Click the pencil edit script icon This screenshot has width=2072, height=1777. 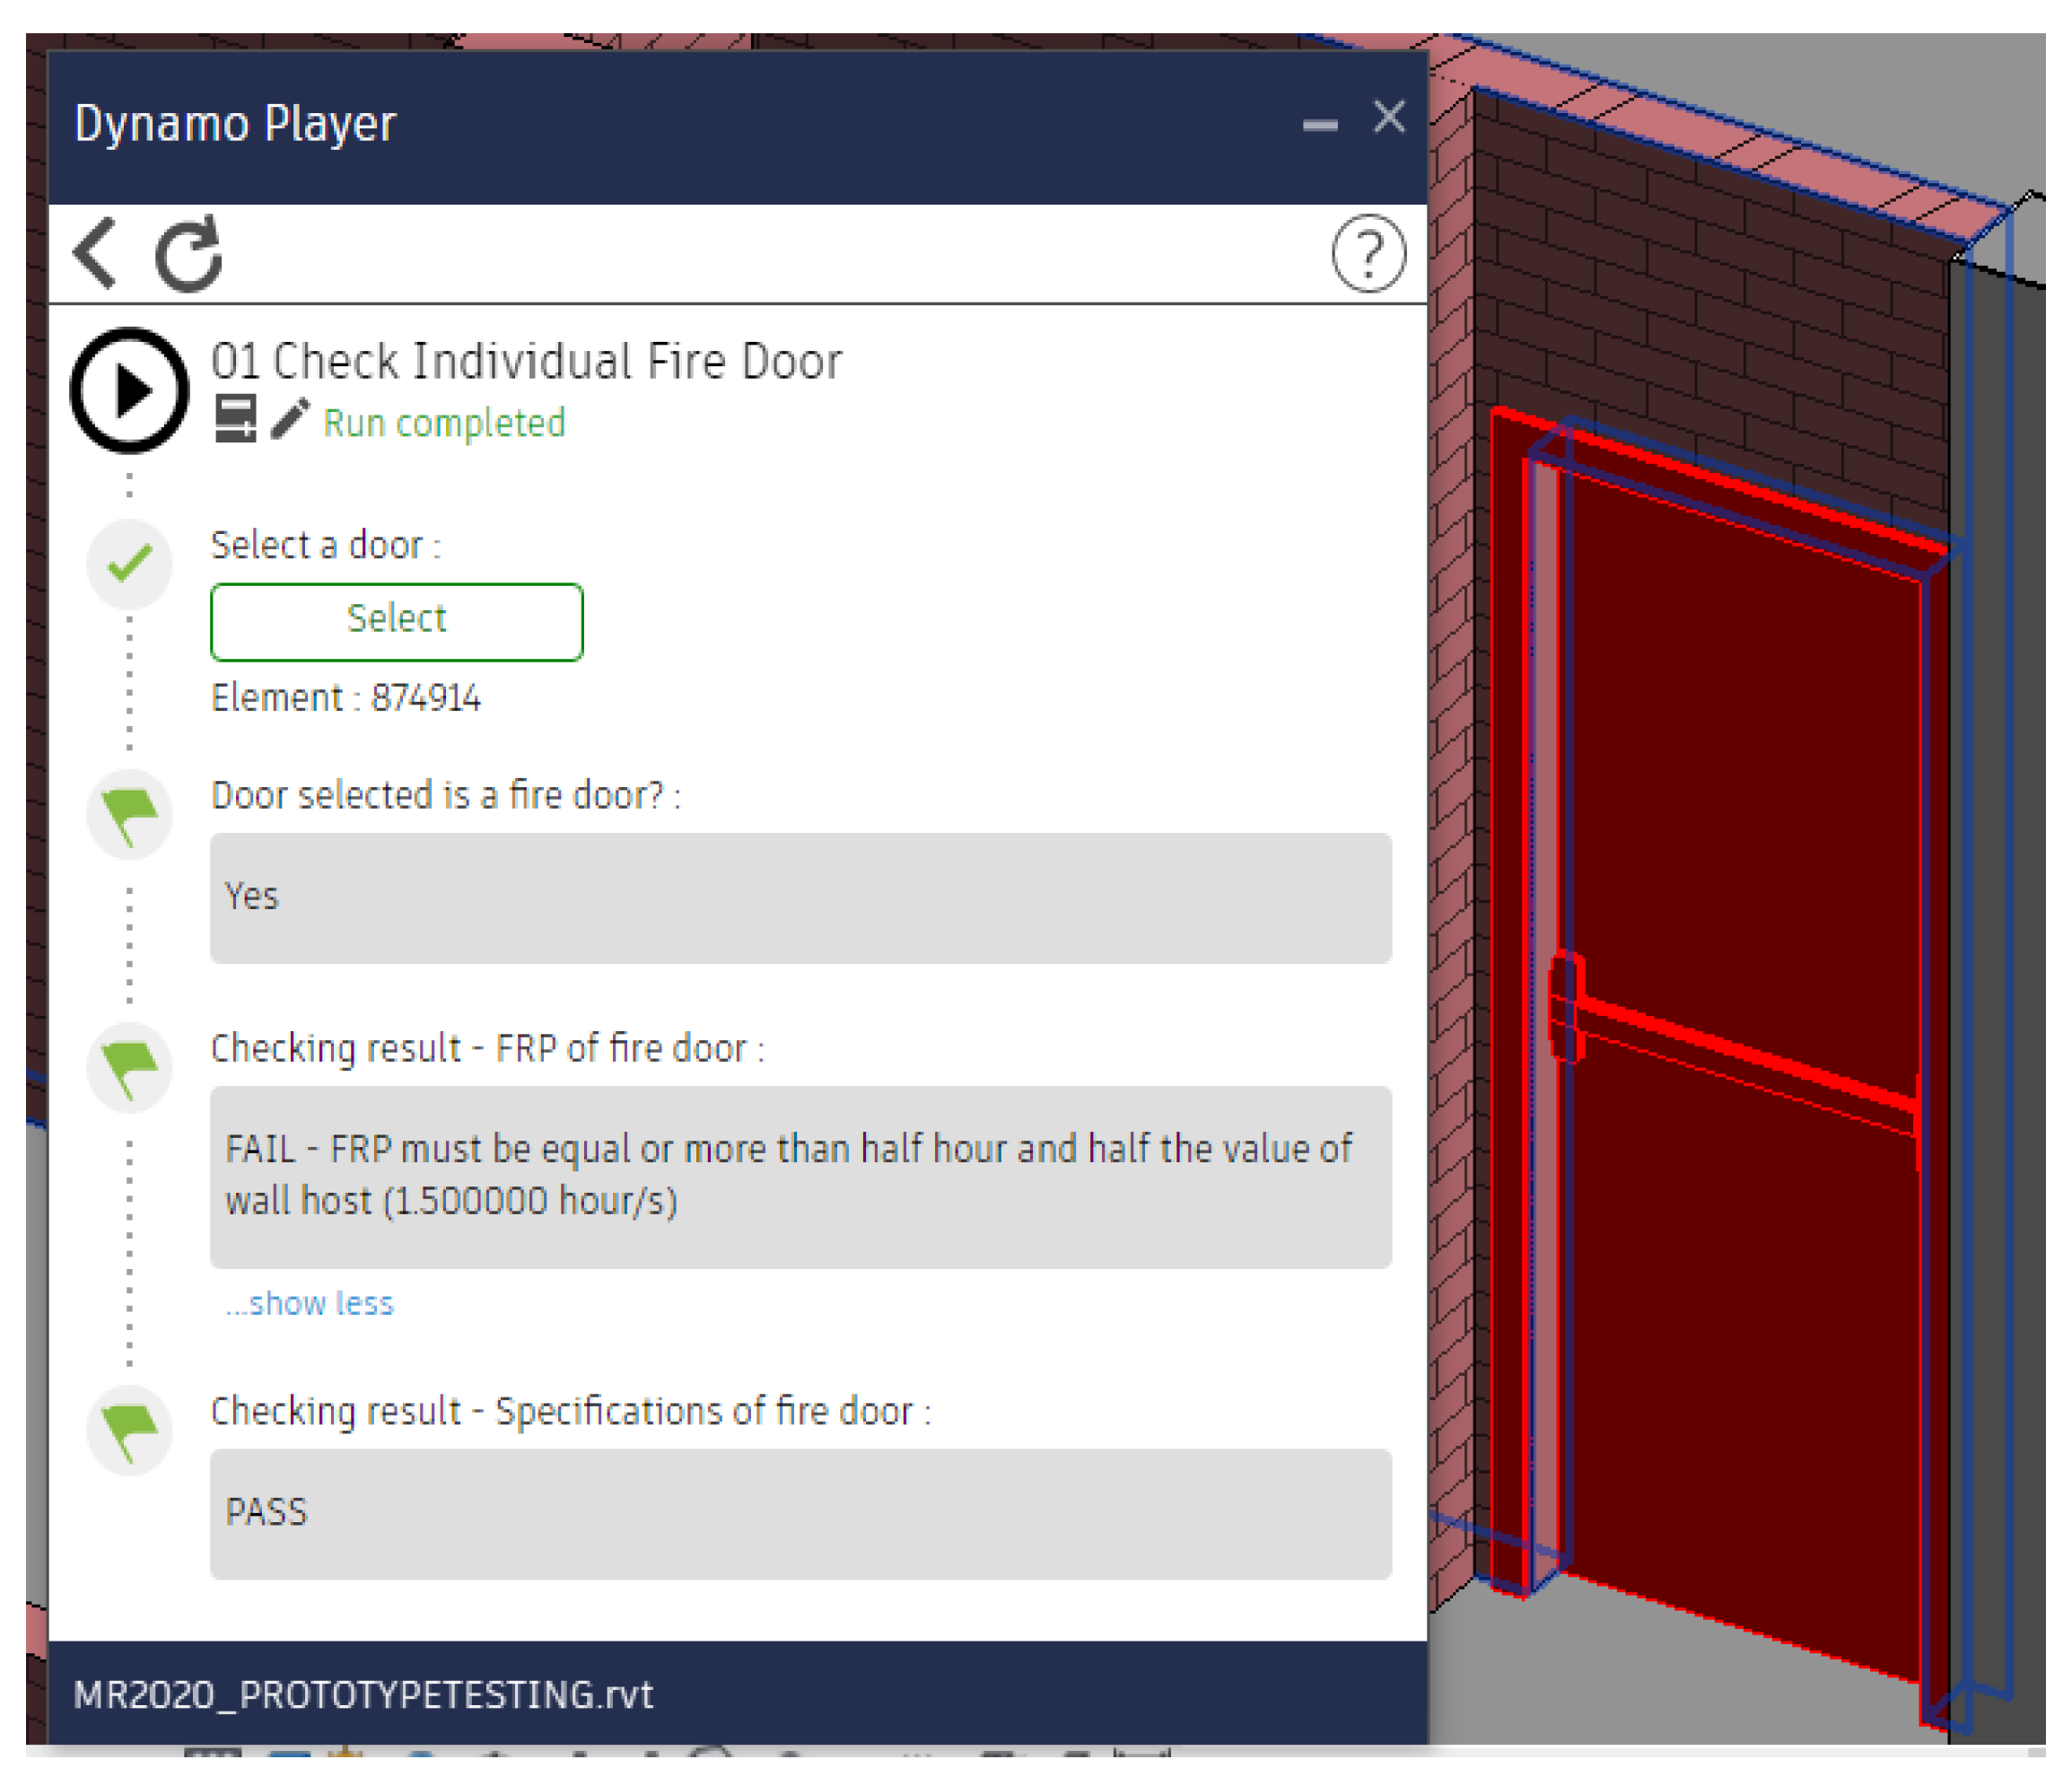pos(290,419)
